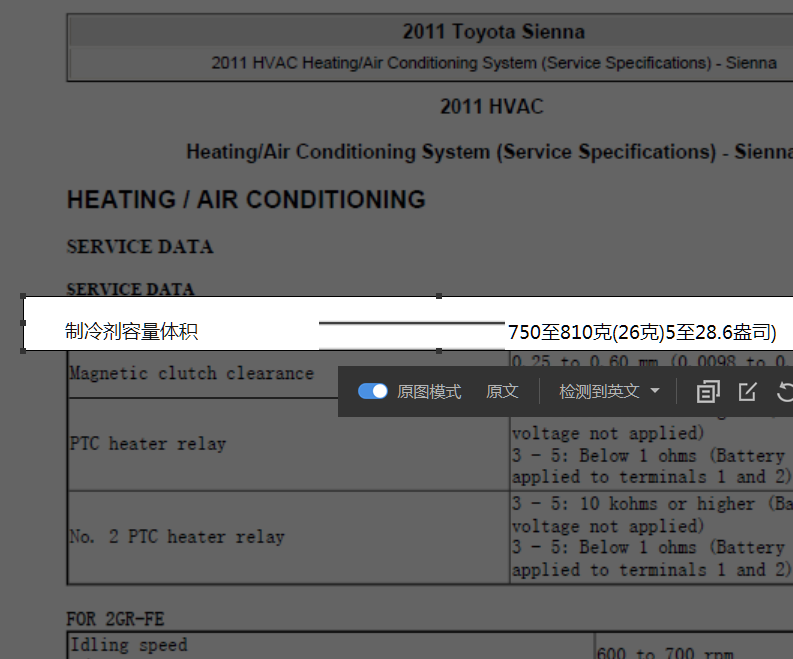Click the 600 to 700 rpm value
793x659 pixels.
point(664,653)
